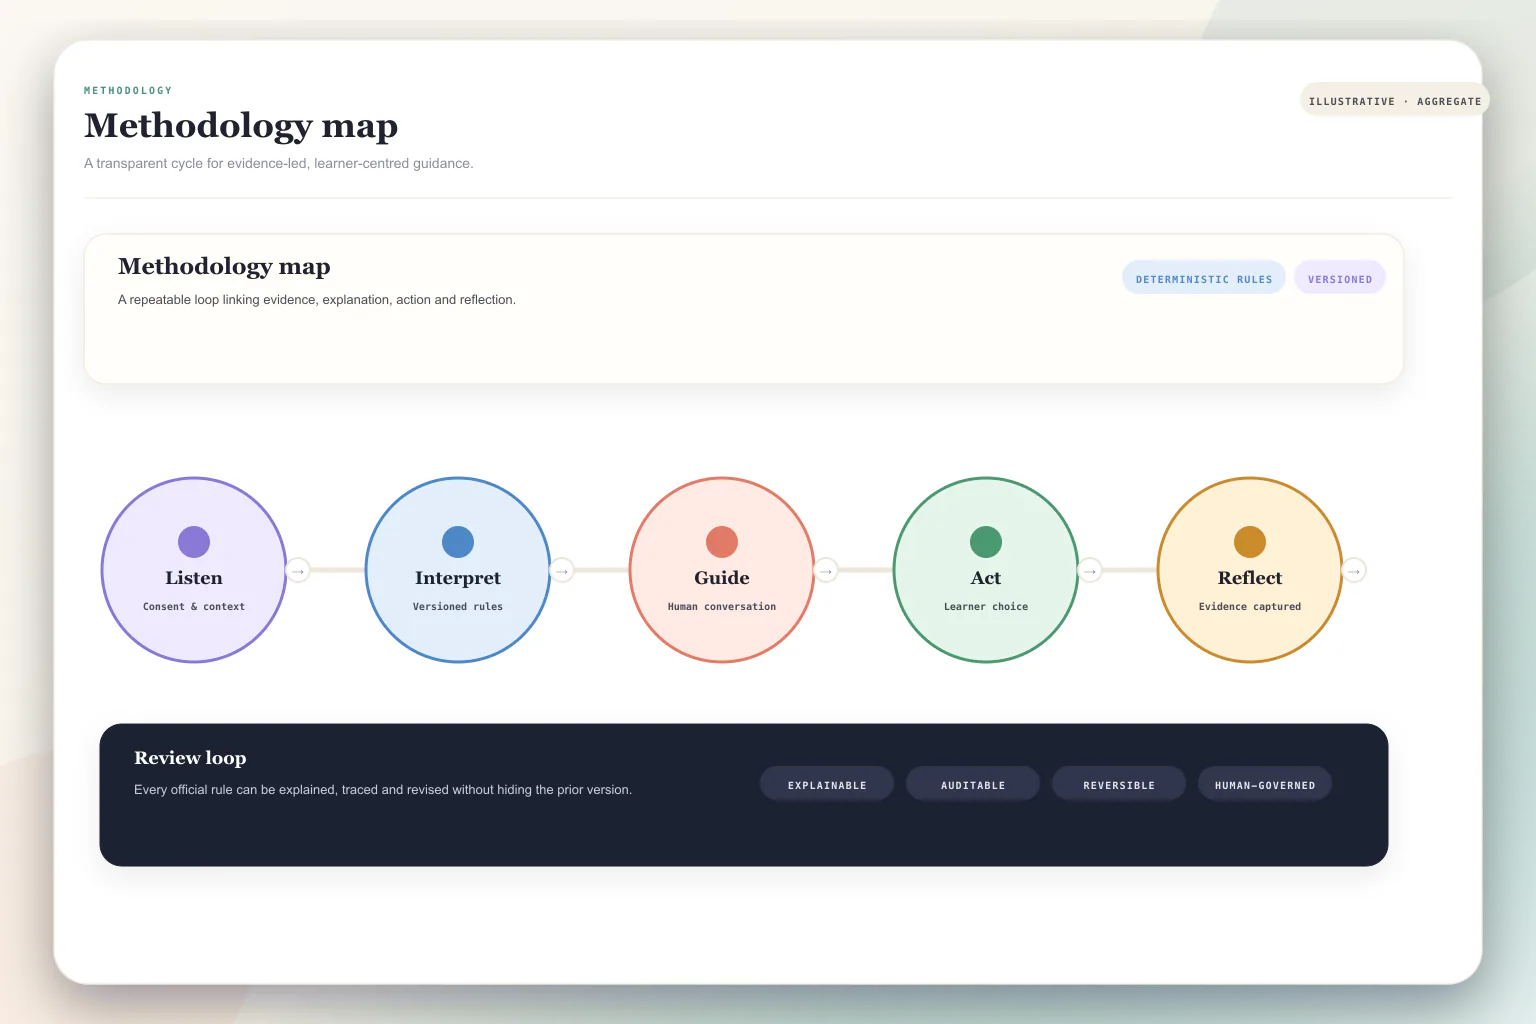Screen dimensions: 1536x1024
Task: Click the green dot in Act node
Action: (x=986, y=542)
